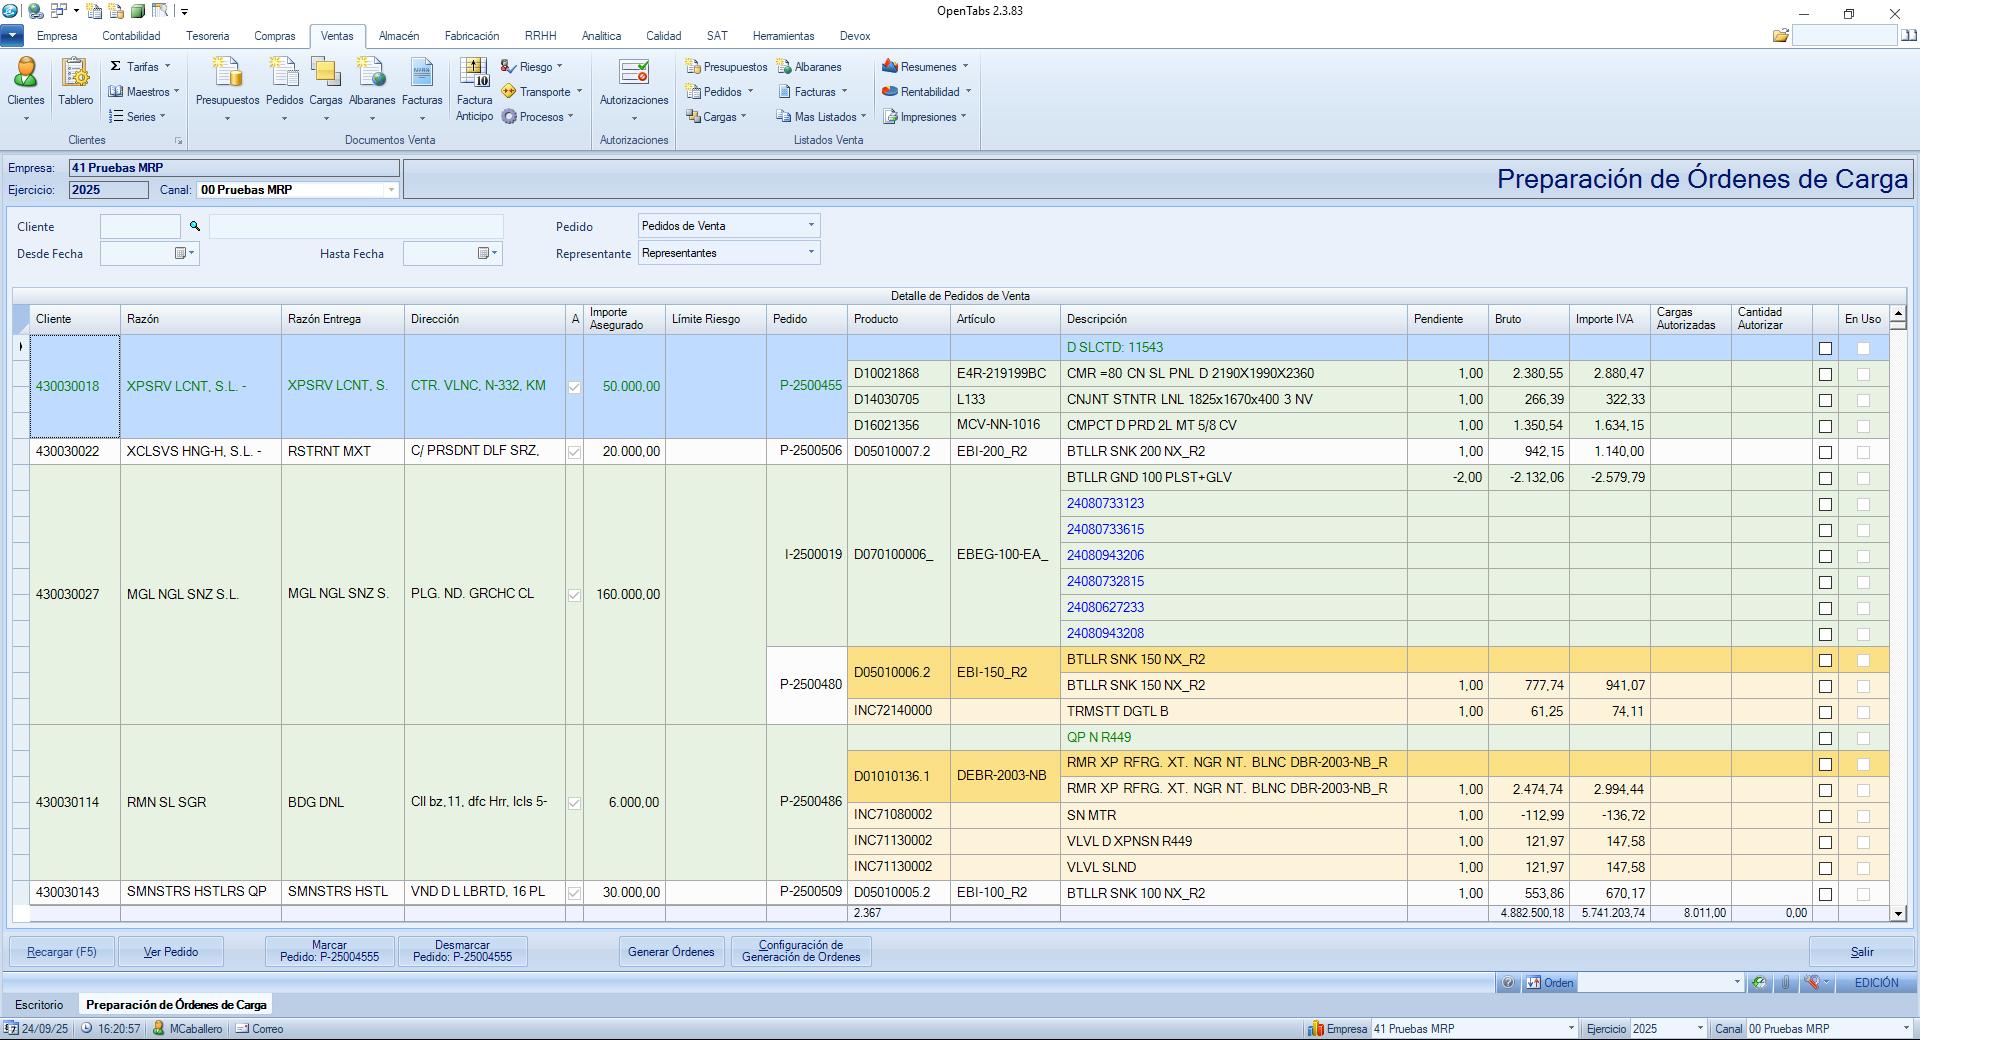The height and width of the screenshot is (1040, 1992).
Task: Check the box for CMR =80 CN SL row
Action: pos(1825,374)
